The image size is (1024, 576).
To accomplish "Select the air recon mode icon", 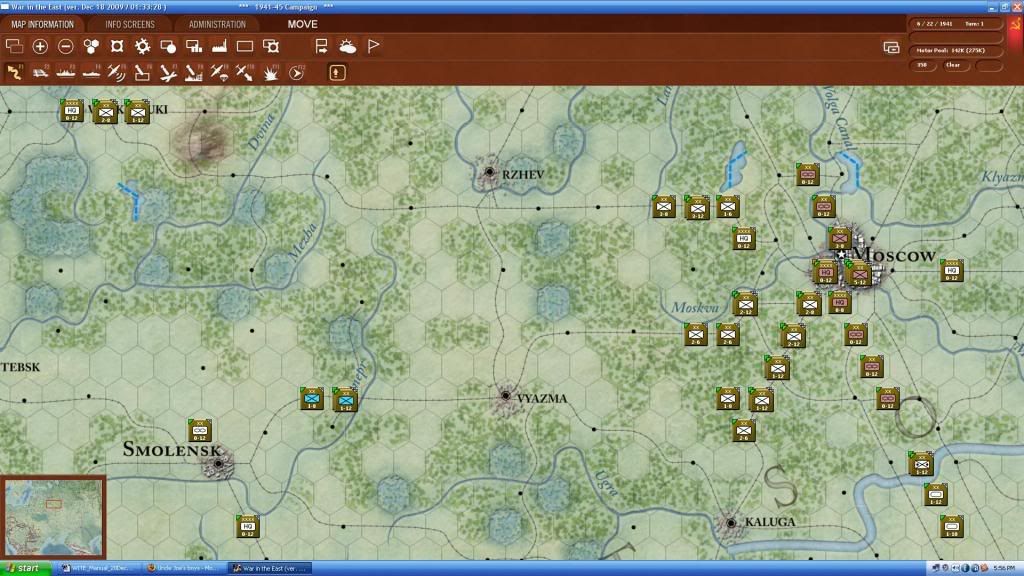I will pyautogui.click(x=117, y=72).
